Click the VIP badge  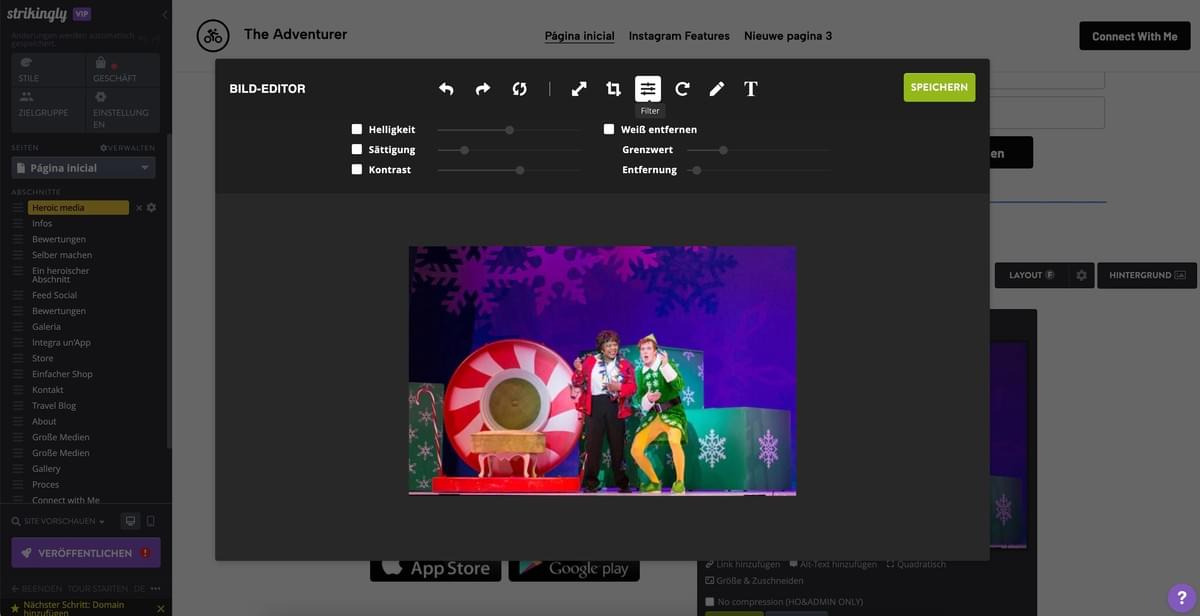point(82,14)
